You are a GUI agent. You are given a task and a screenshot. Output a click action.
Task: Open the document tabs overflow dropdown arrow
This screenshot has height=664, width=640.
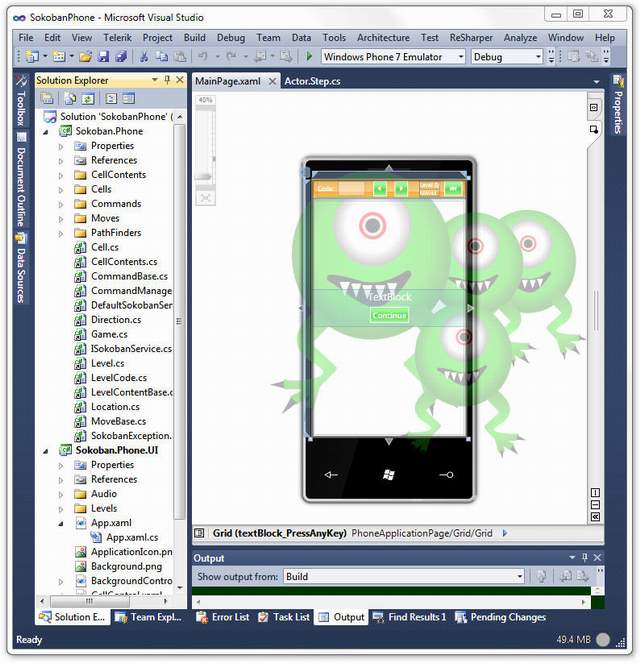[x=596, y=81]
